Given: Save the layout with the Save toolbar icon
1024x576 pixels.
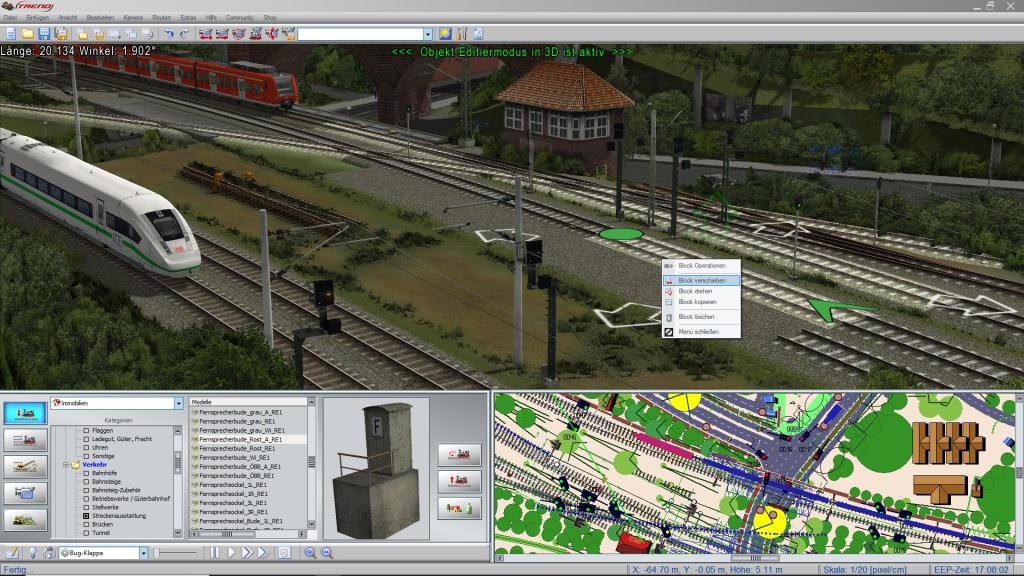Looking at the screenshot, I should point(43,33).
